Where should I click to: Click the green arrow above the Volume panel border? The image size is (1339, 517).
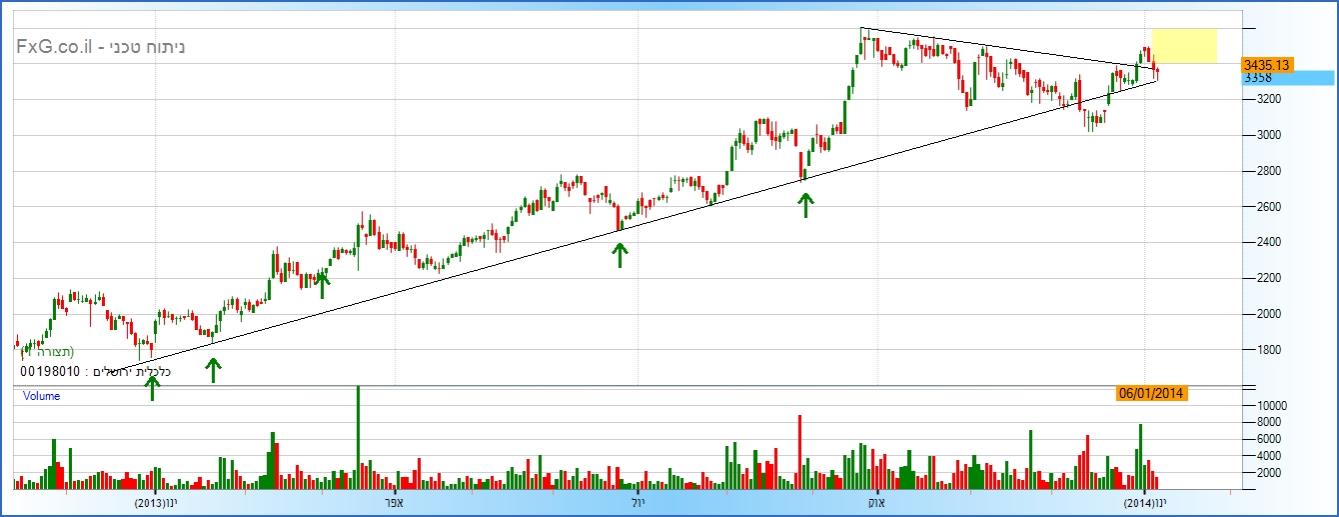point(152,388)
